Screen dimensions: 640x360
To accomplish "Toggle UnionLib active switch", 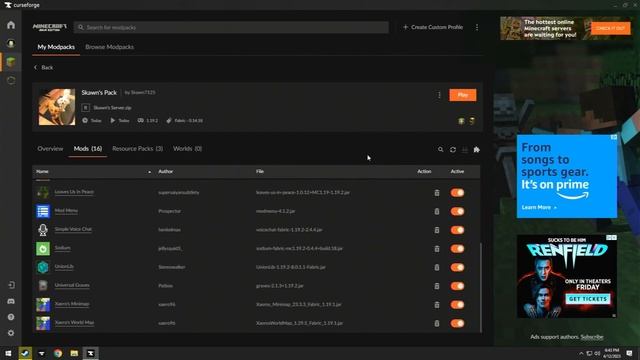I will pyautogui.click(x=457, y=267).
